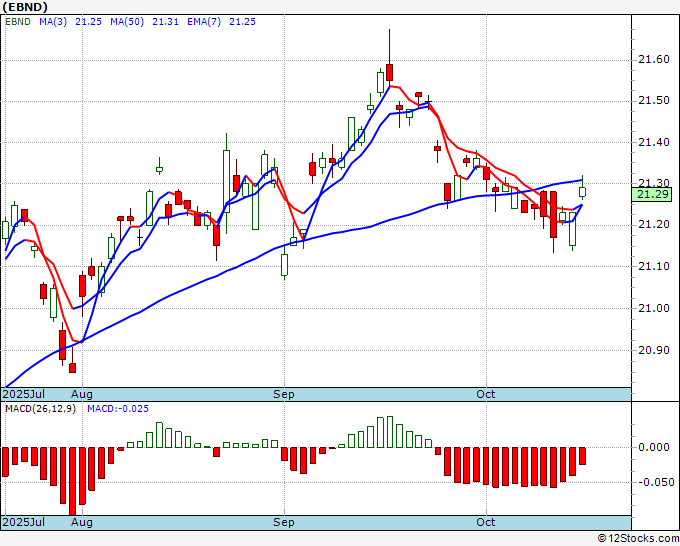Click the tallest green MACD histogram bar
The width and height of the screenshot is (680, 546).
[x=389, y=432]
